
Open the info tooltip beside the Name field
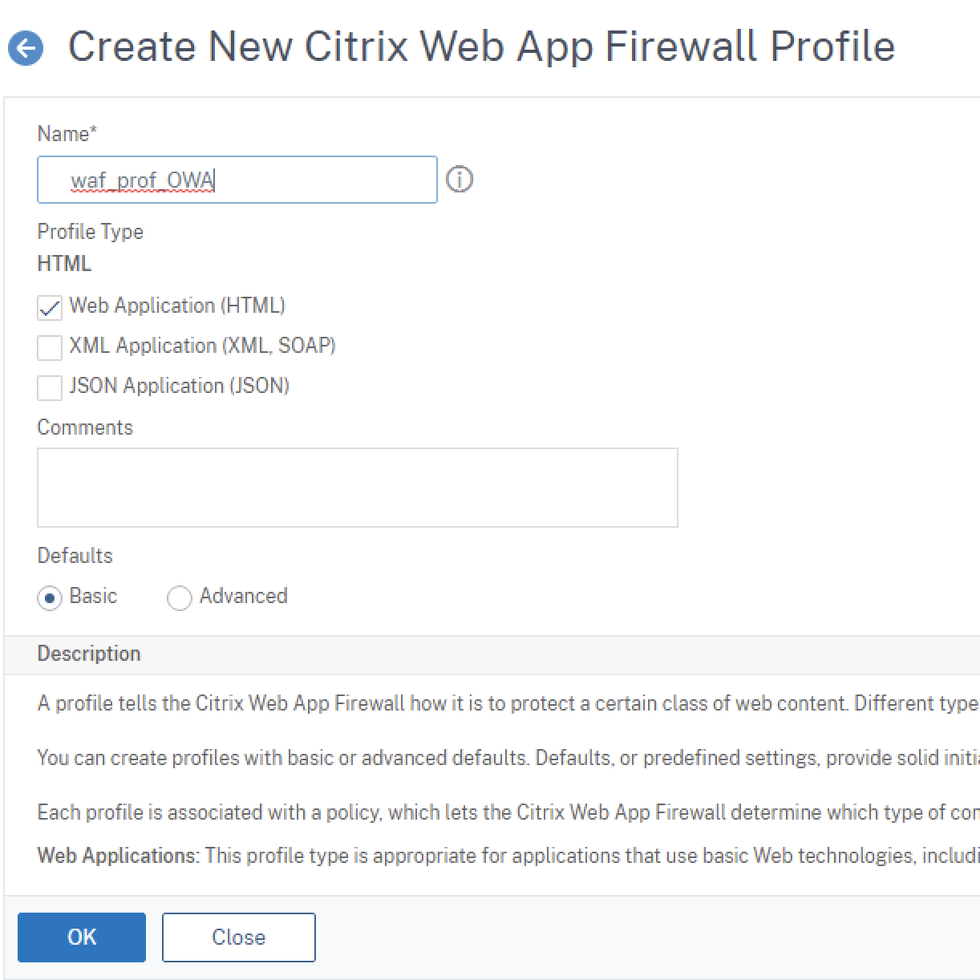click(x=459, y=179)
